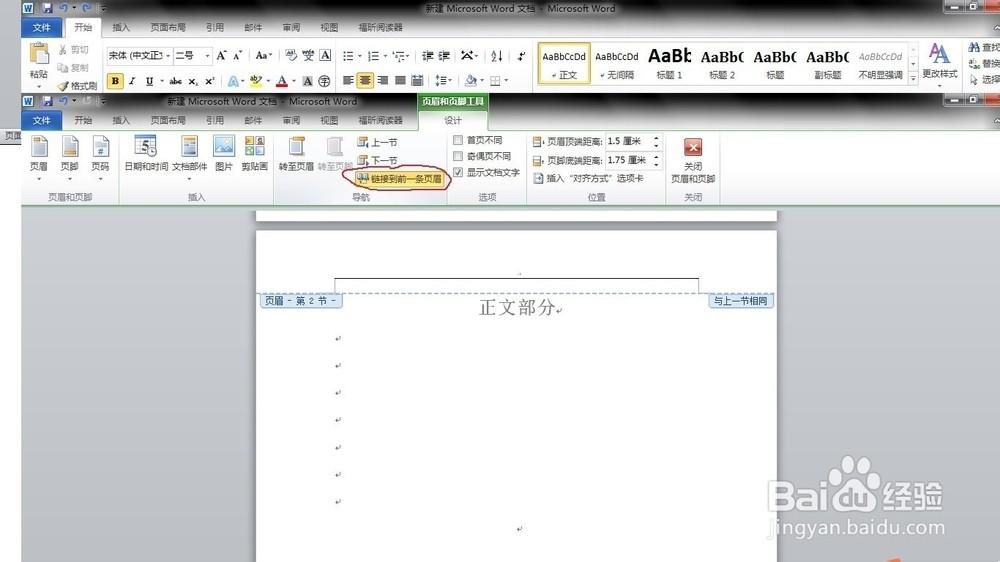
Task: Apply the 标题 1 heading style
Action: point(669,62)
